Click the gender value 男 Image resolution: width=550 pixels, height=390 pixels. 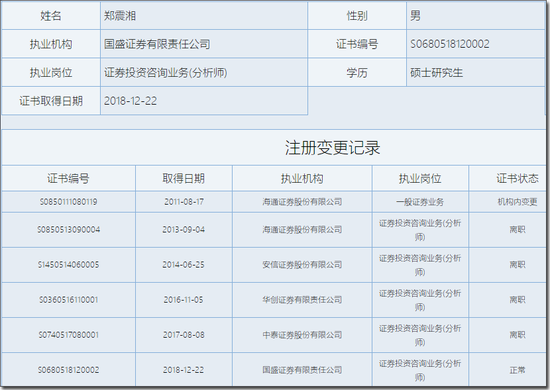click(x=415, y=16)
